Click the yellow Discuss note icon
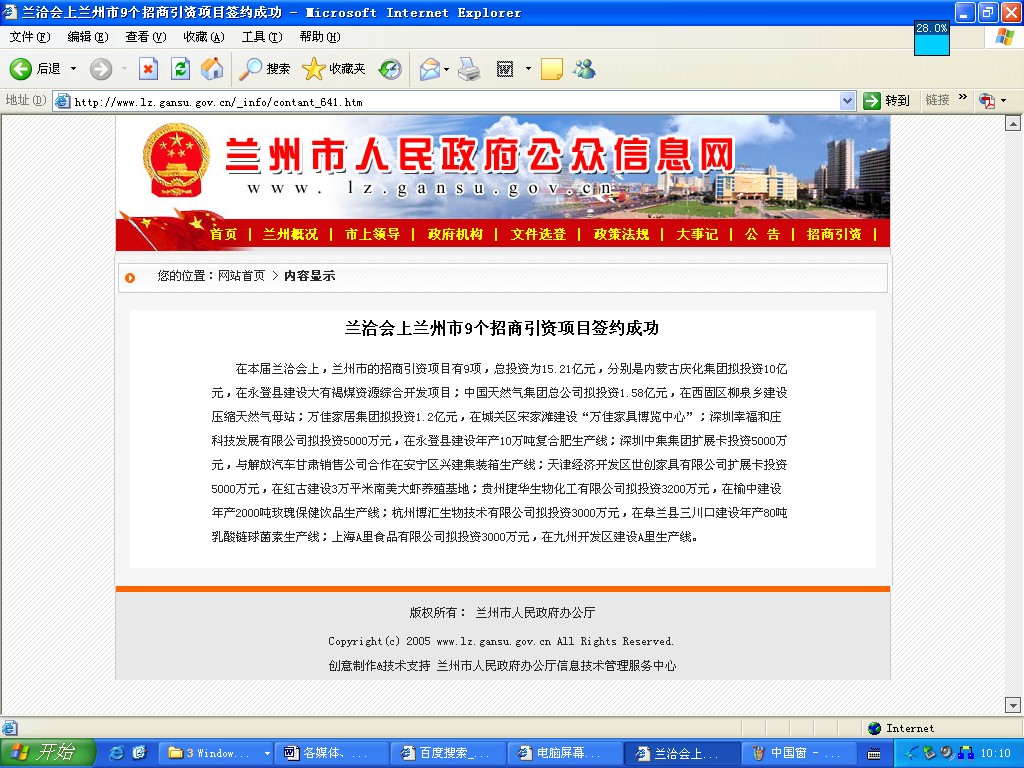The image size is (1024, 768). (552, 69)
